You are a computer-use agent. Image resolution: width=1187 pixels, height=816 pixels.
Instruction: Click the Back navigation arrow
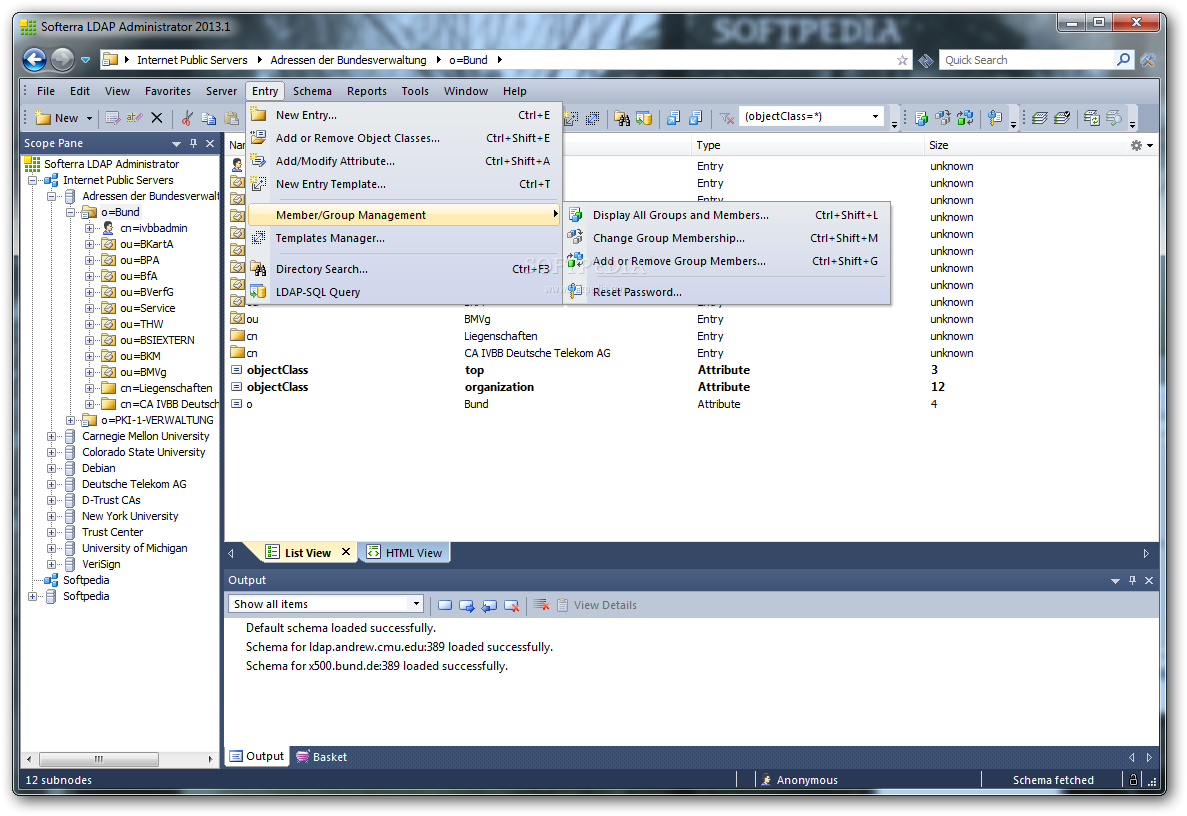tap(35, 59)
